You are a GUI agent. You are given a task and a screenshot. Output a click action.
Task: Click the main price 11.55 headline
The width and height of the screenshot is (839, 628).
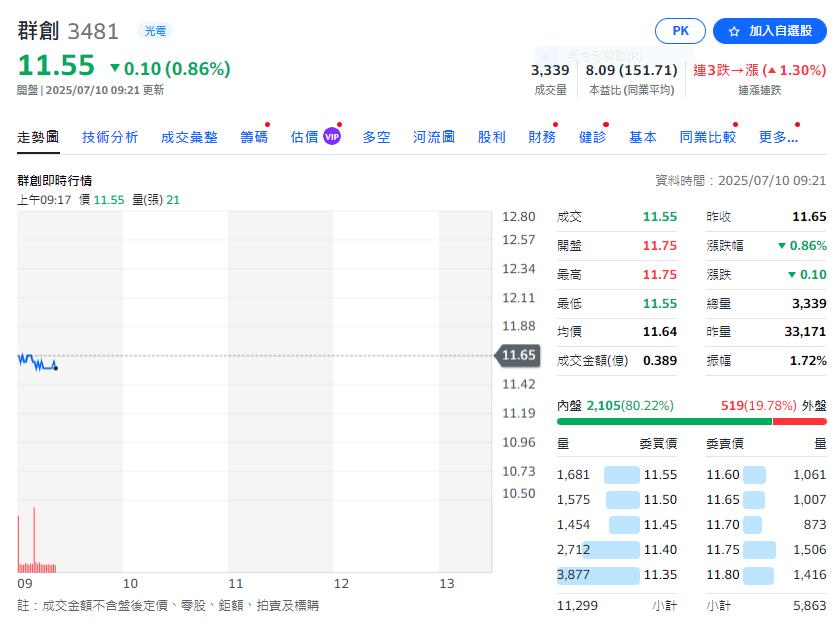(x=56, y=65)
